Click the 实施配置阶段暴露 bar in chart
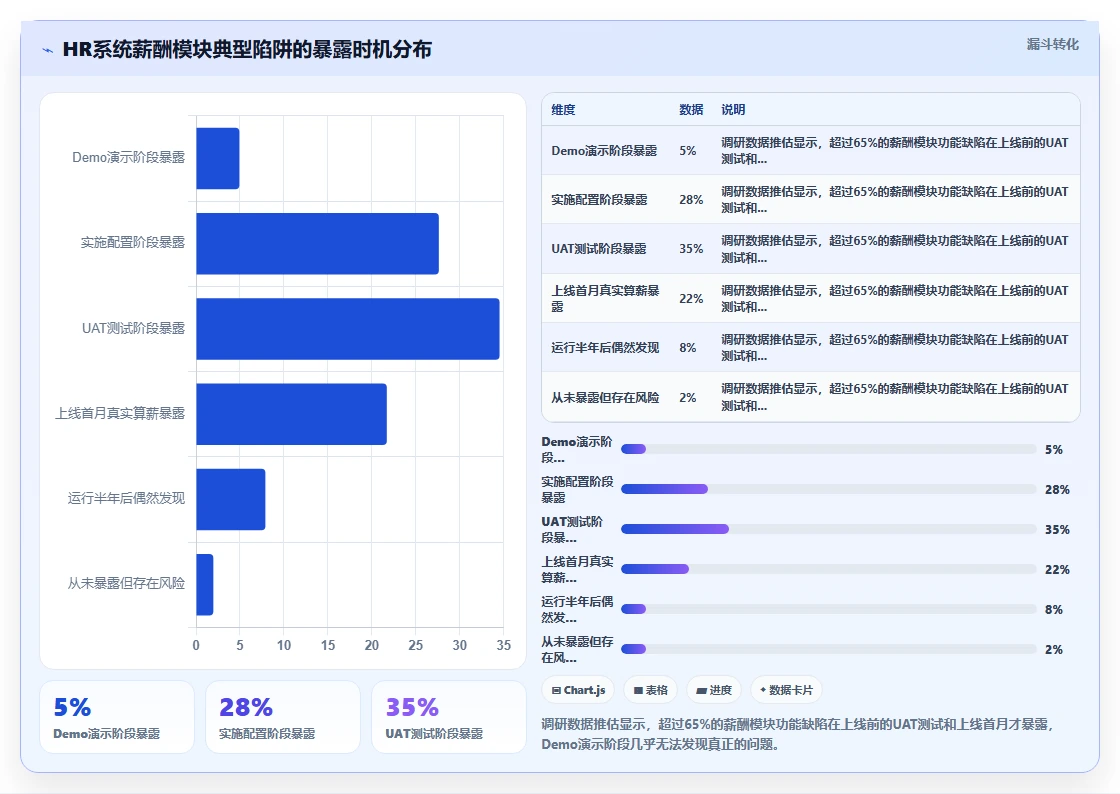The image size is (1120, 794). pos(318,243)
